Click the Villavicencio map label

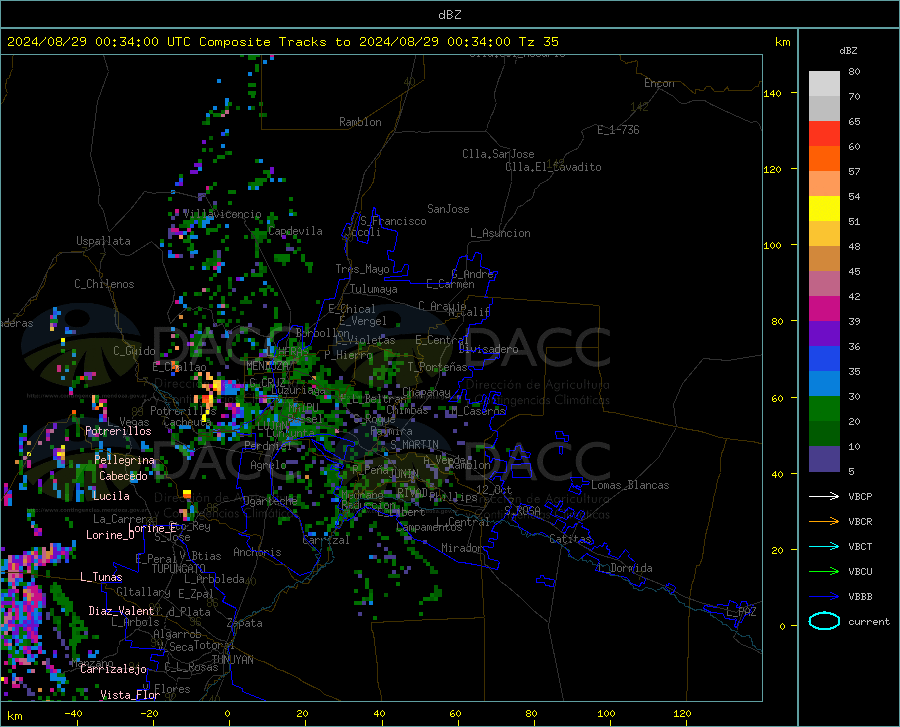[222, 214]
